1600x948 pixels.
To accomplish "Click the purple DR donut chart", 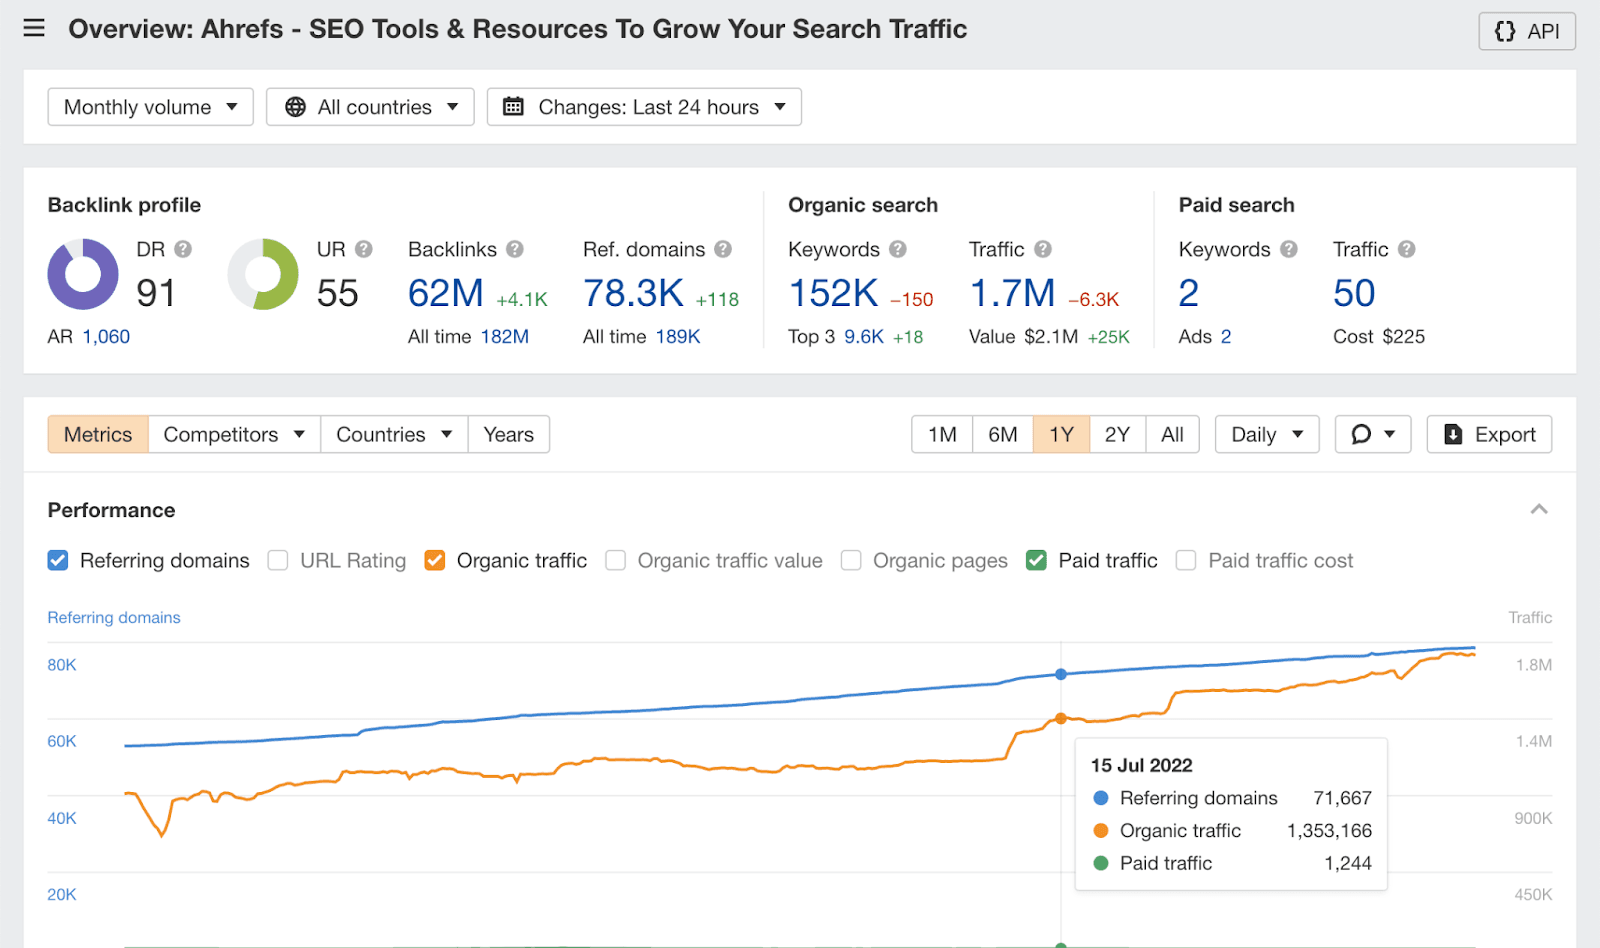I will (x=83, y=274).
